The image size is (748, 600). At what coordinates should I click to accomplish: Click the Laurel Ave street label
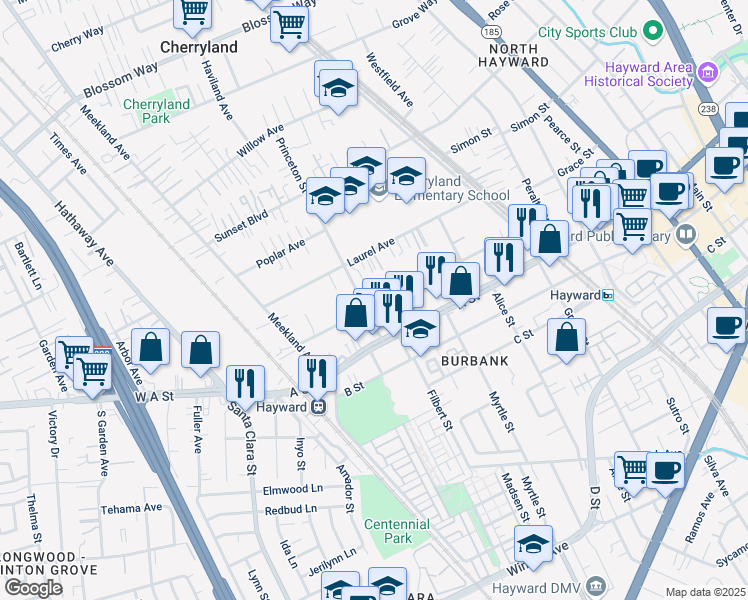tap(371, 252)
